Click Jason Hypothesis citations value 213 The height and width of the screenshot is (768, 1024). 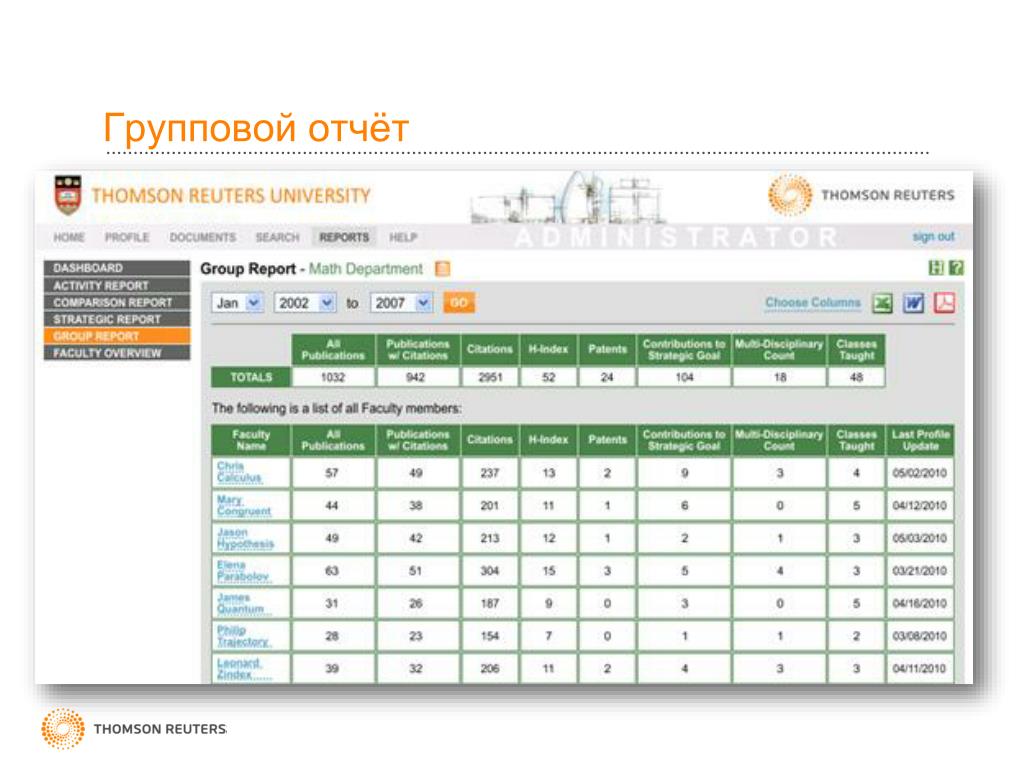490,537
